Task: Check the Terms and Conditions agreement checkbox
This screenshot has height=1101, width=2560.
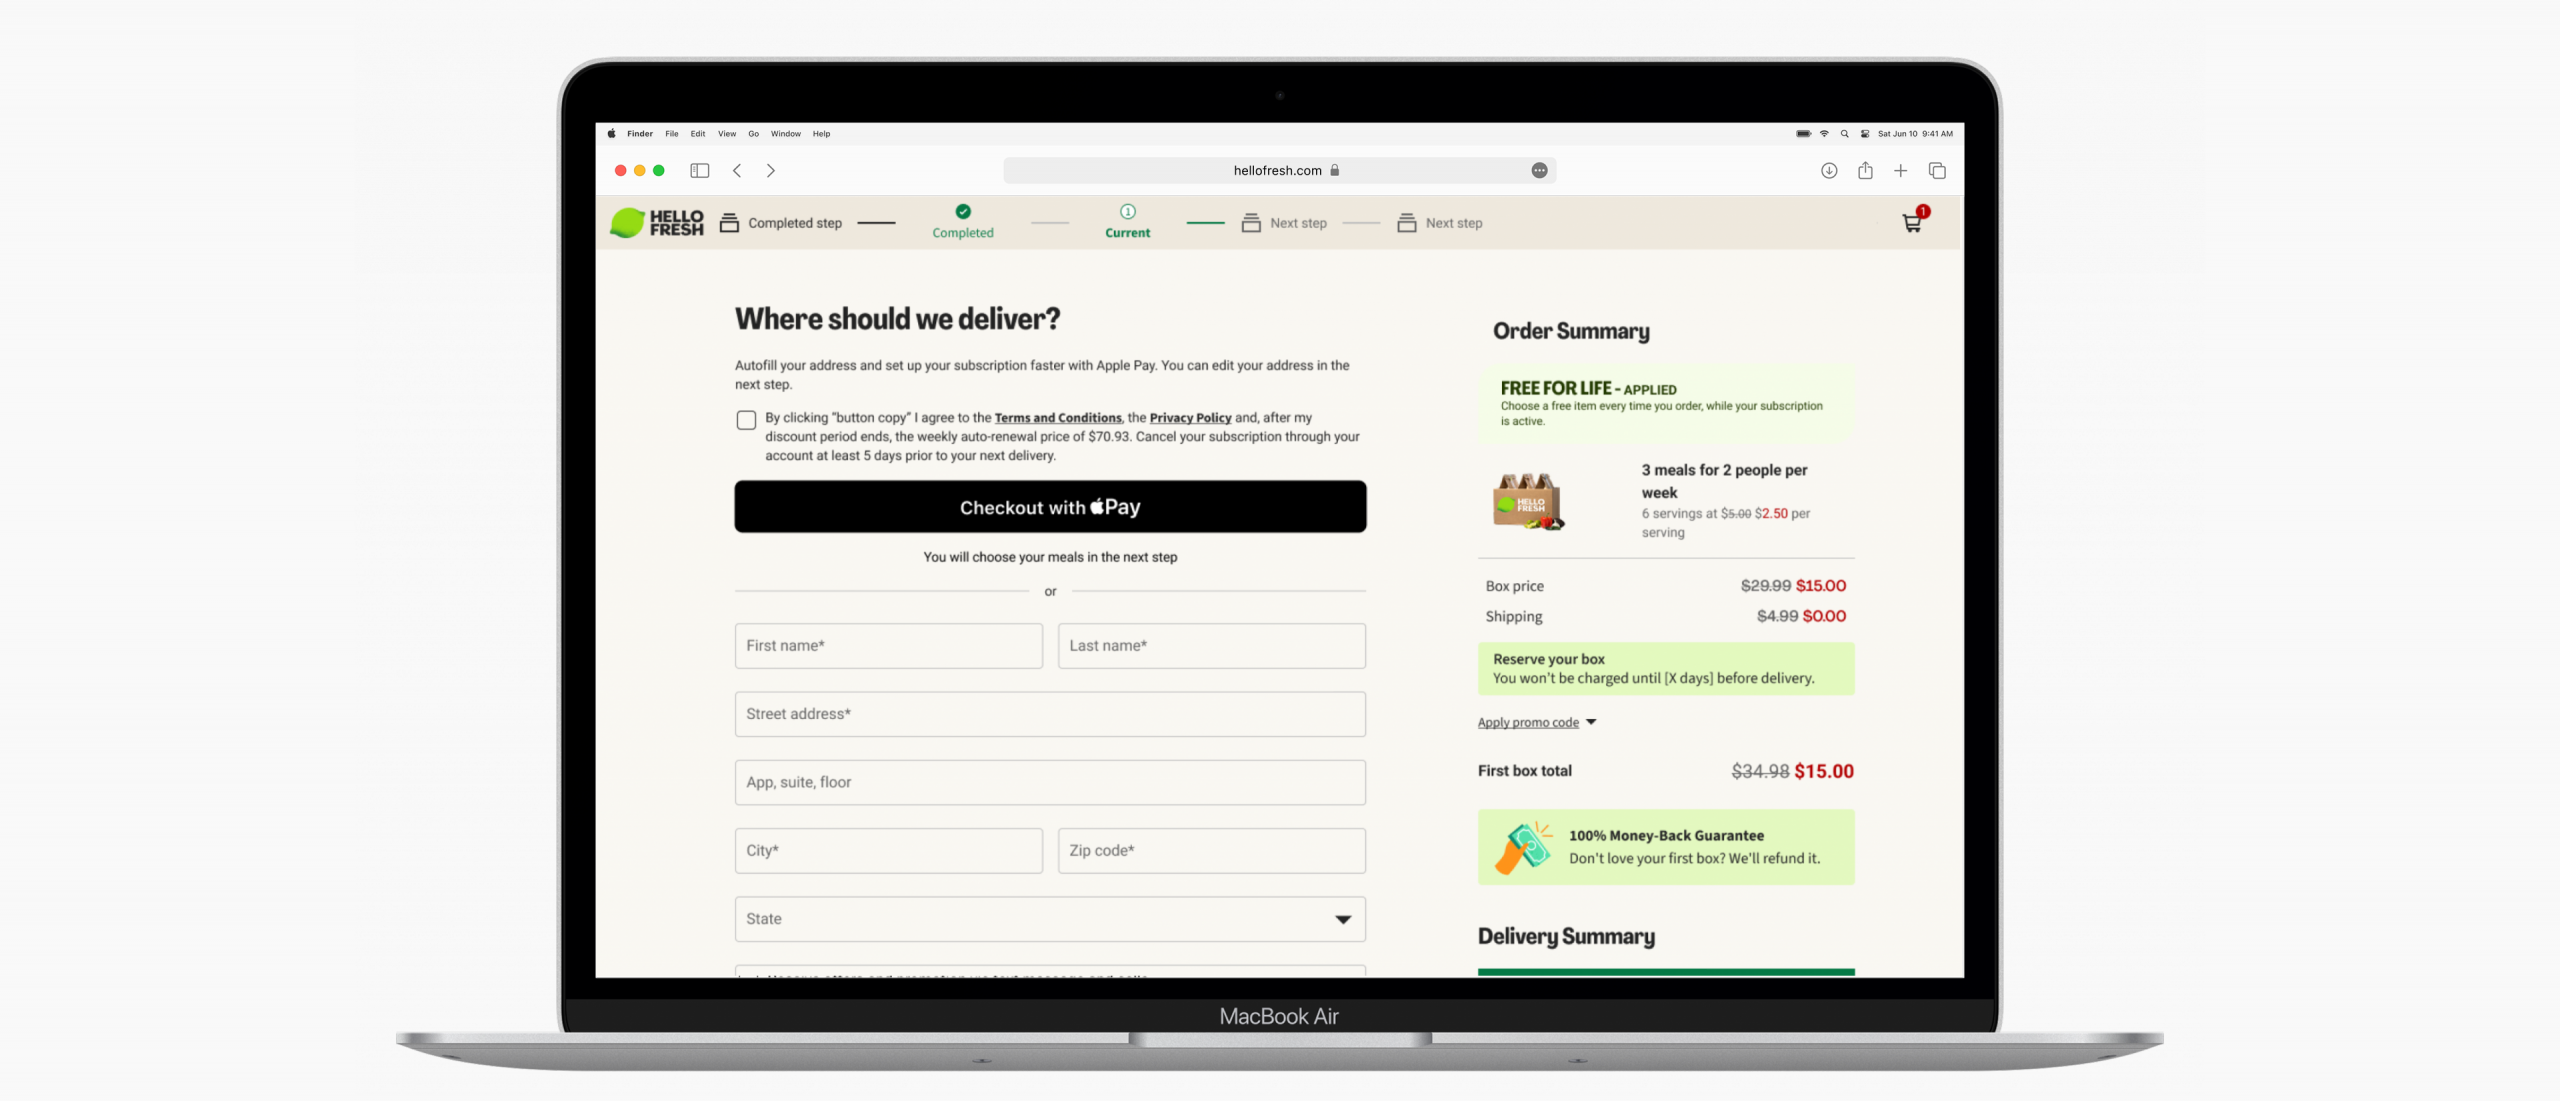Action: pyautogui.click(x=746, y=420)
